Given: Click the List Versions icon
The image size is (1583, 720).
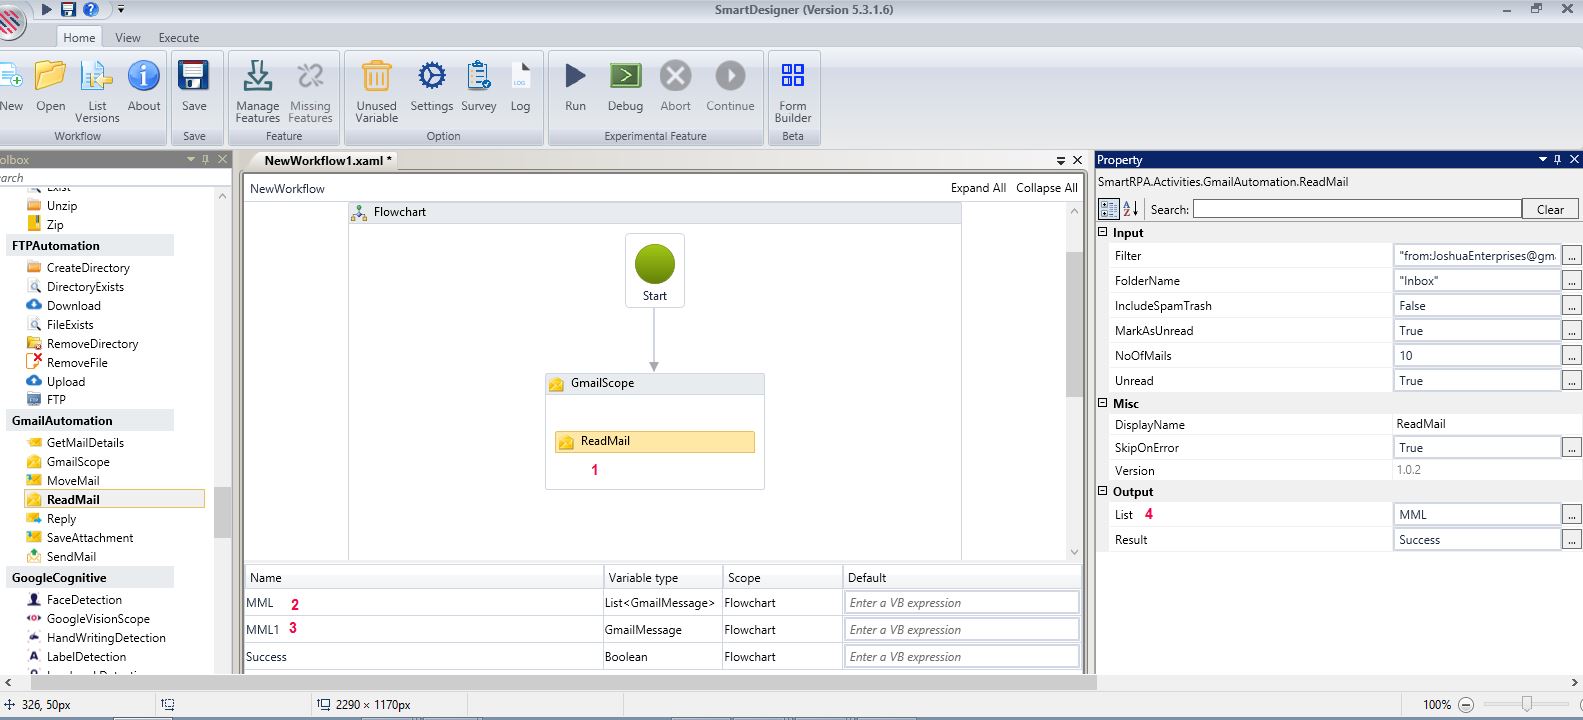Looking at the screenshot, I should [x=97, y=77].
